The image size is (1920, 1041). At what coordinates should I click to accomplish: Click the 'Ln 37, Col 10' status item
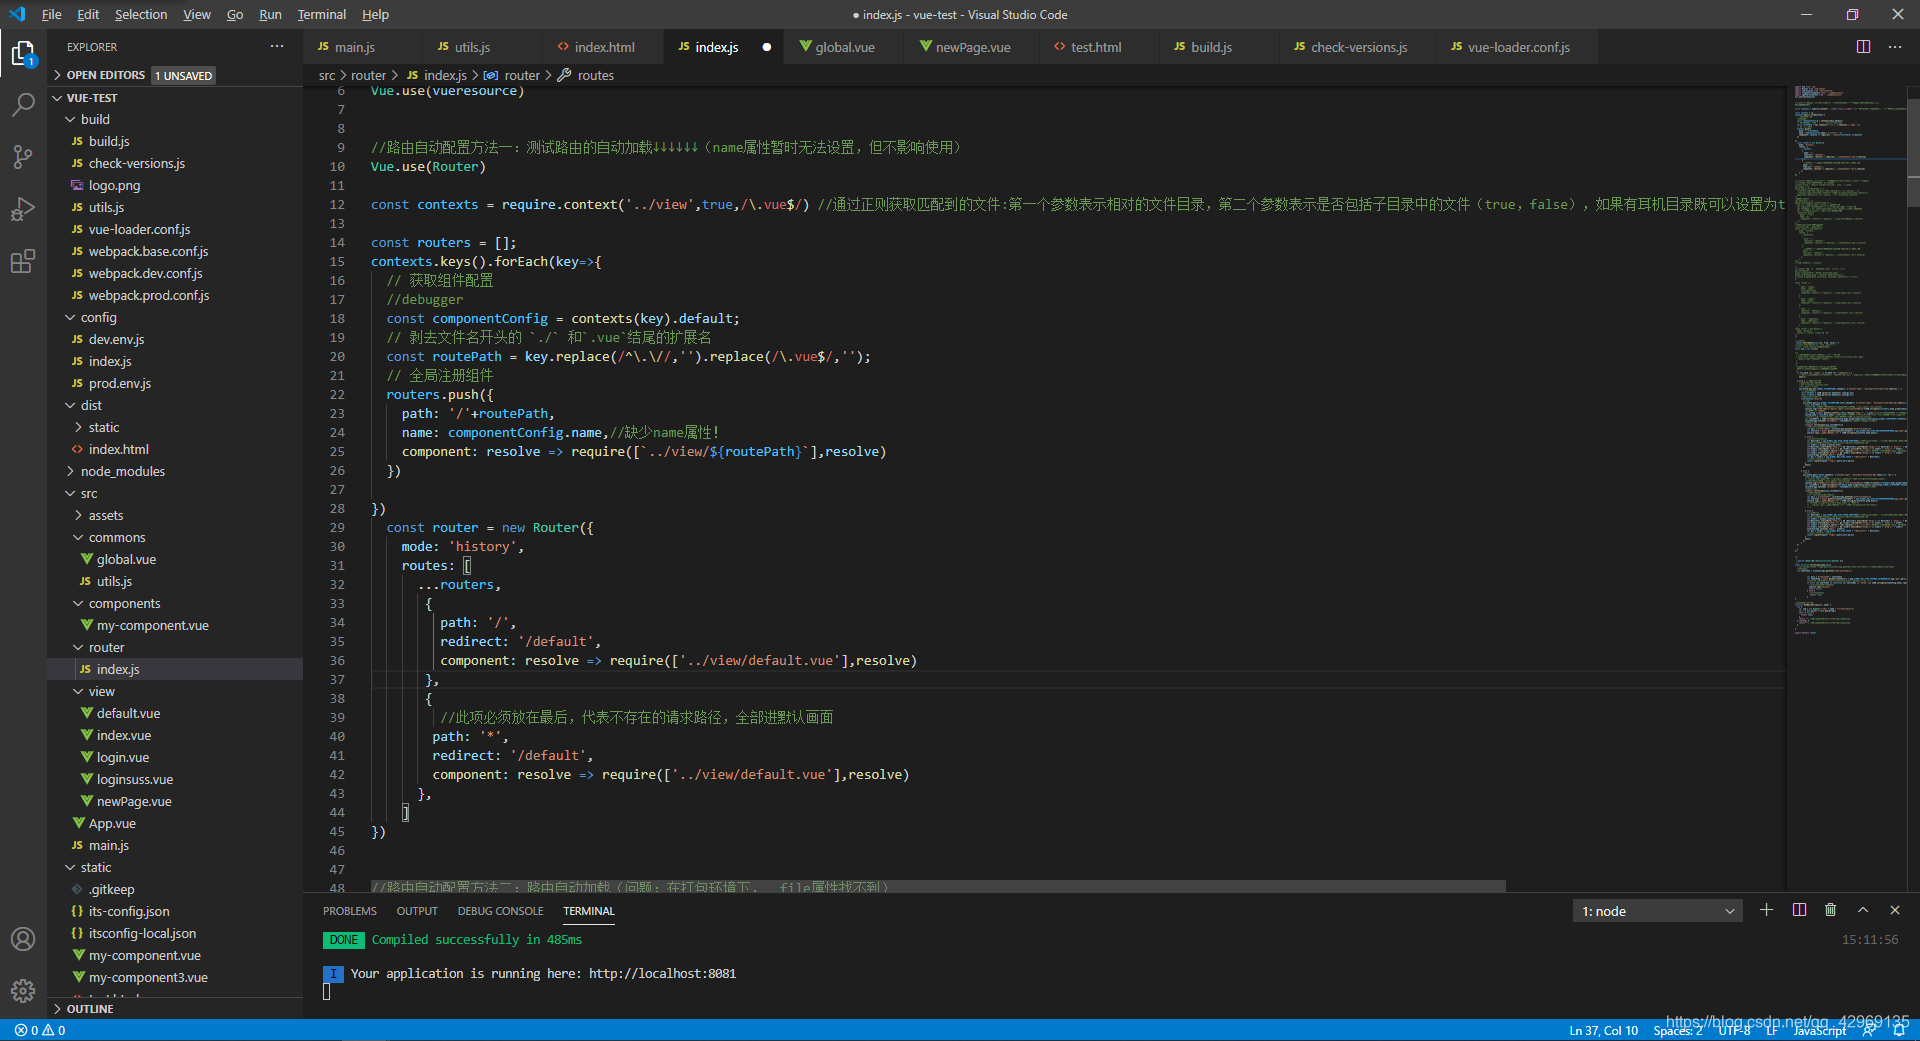point(1603,1030)
